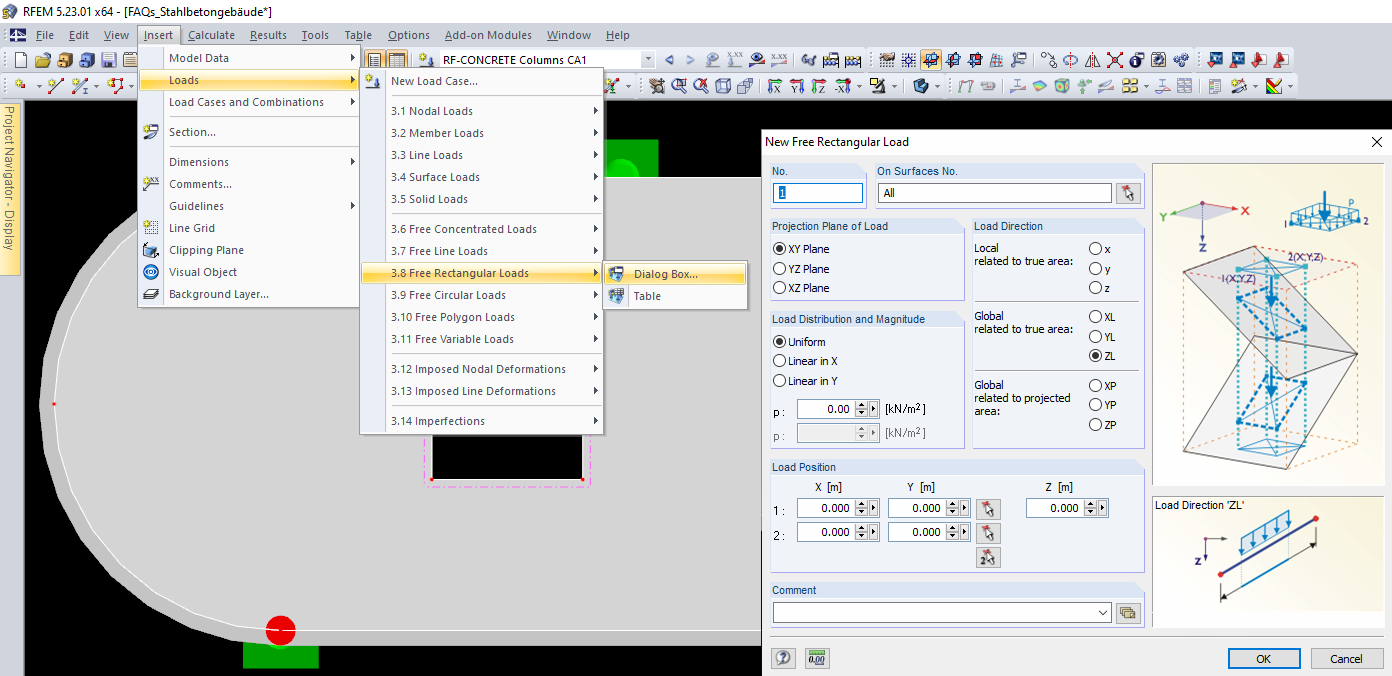Click the red cross delete icon in toolbar
Viewport: 1392px width, 676px height.
click(x=1114, y=60)
